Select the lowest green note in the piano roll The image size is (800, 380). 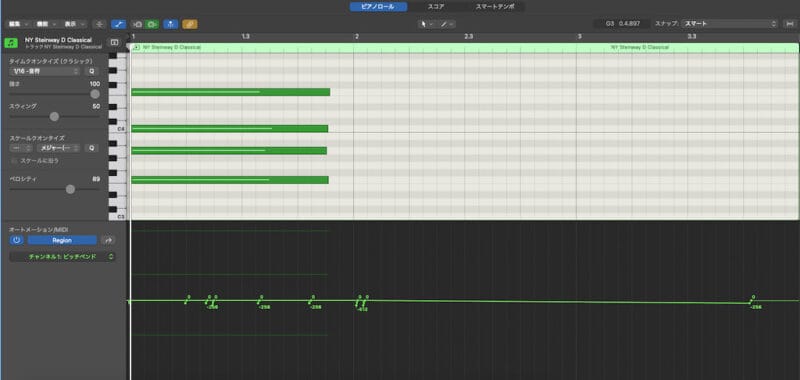click(x=230, y=180)
